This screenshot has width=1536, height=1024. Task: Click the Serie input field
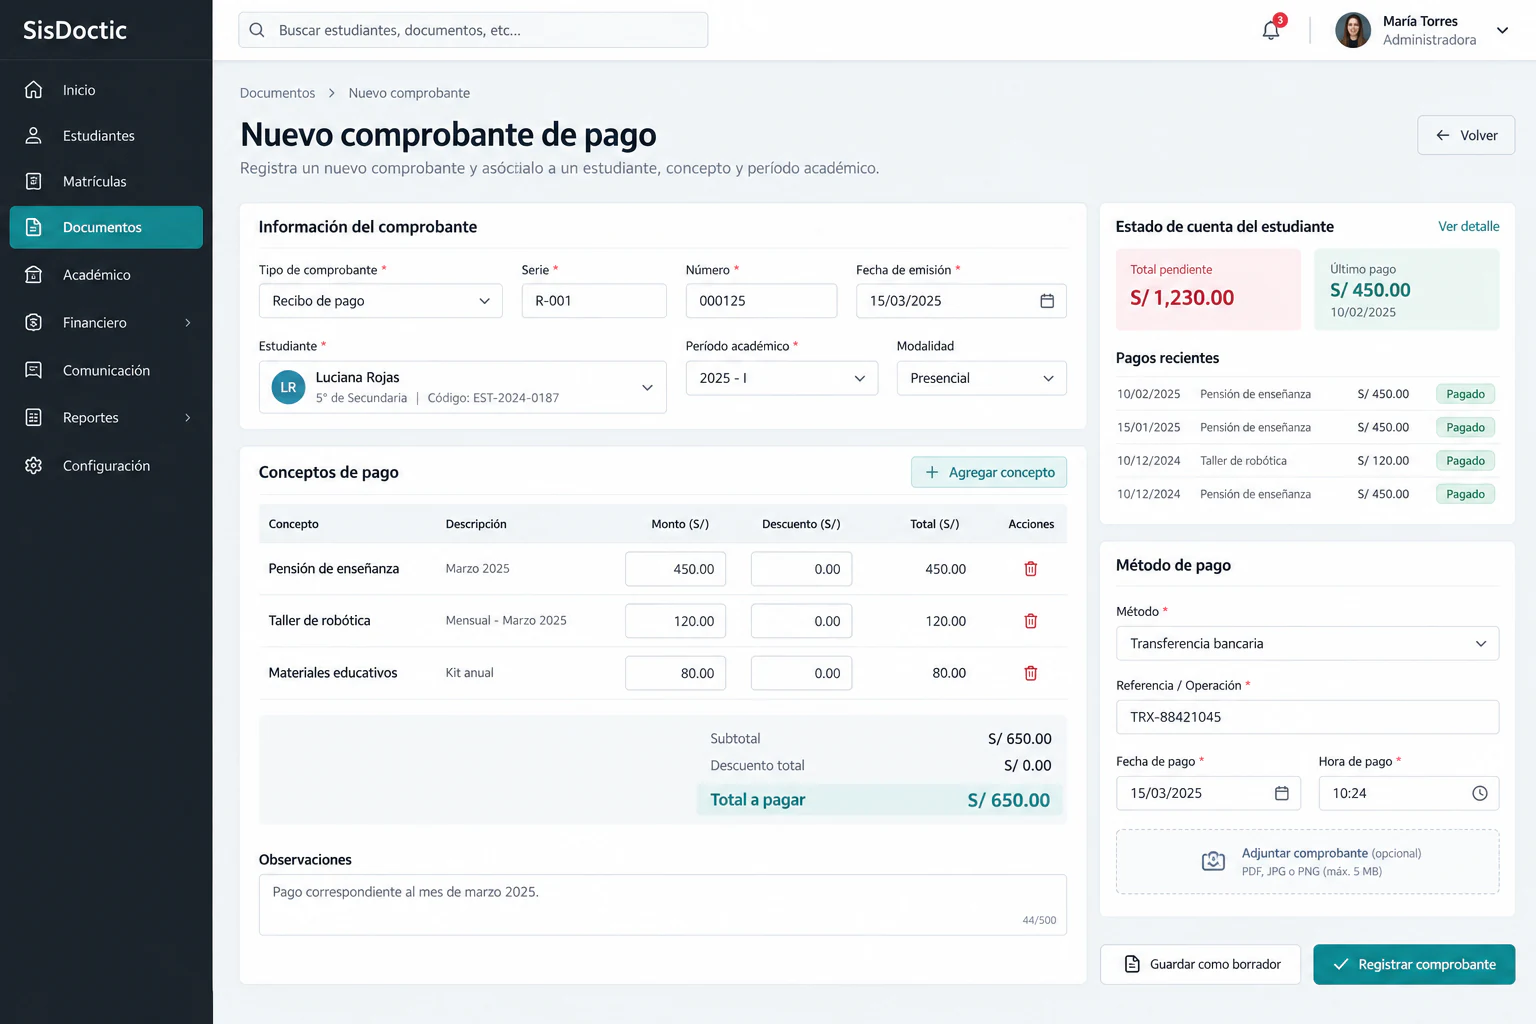pos(594,301)
